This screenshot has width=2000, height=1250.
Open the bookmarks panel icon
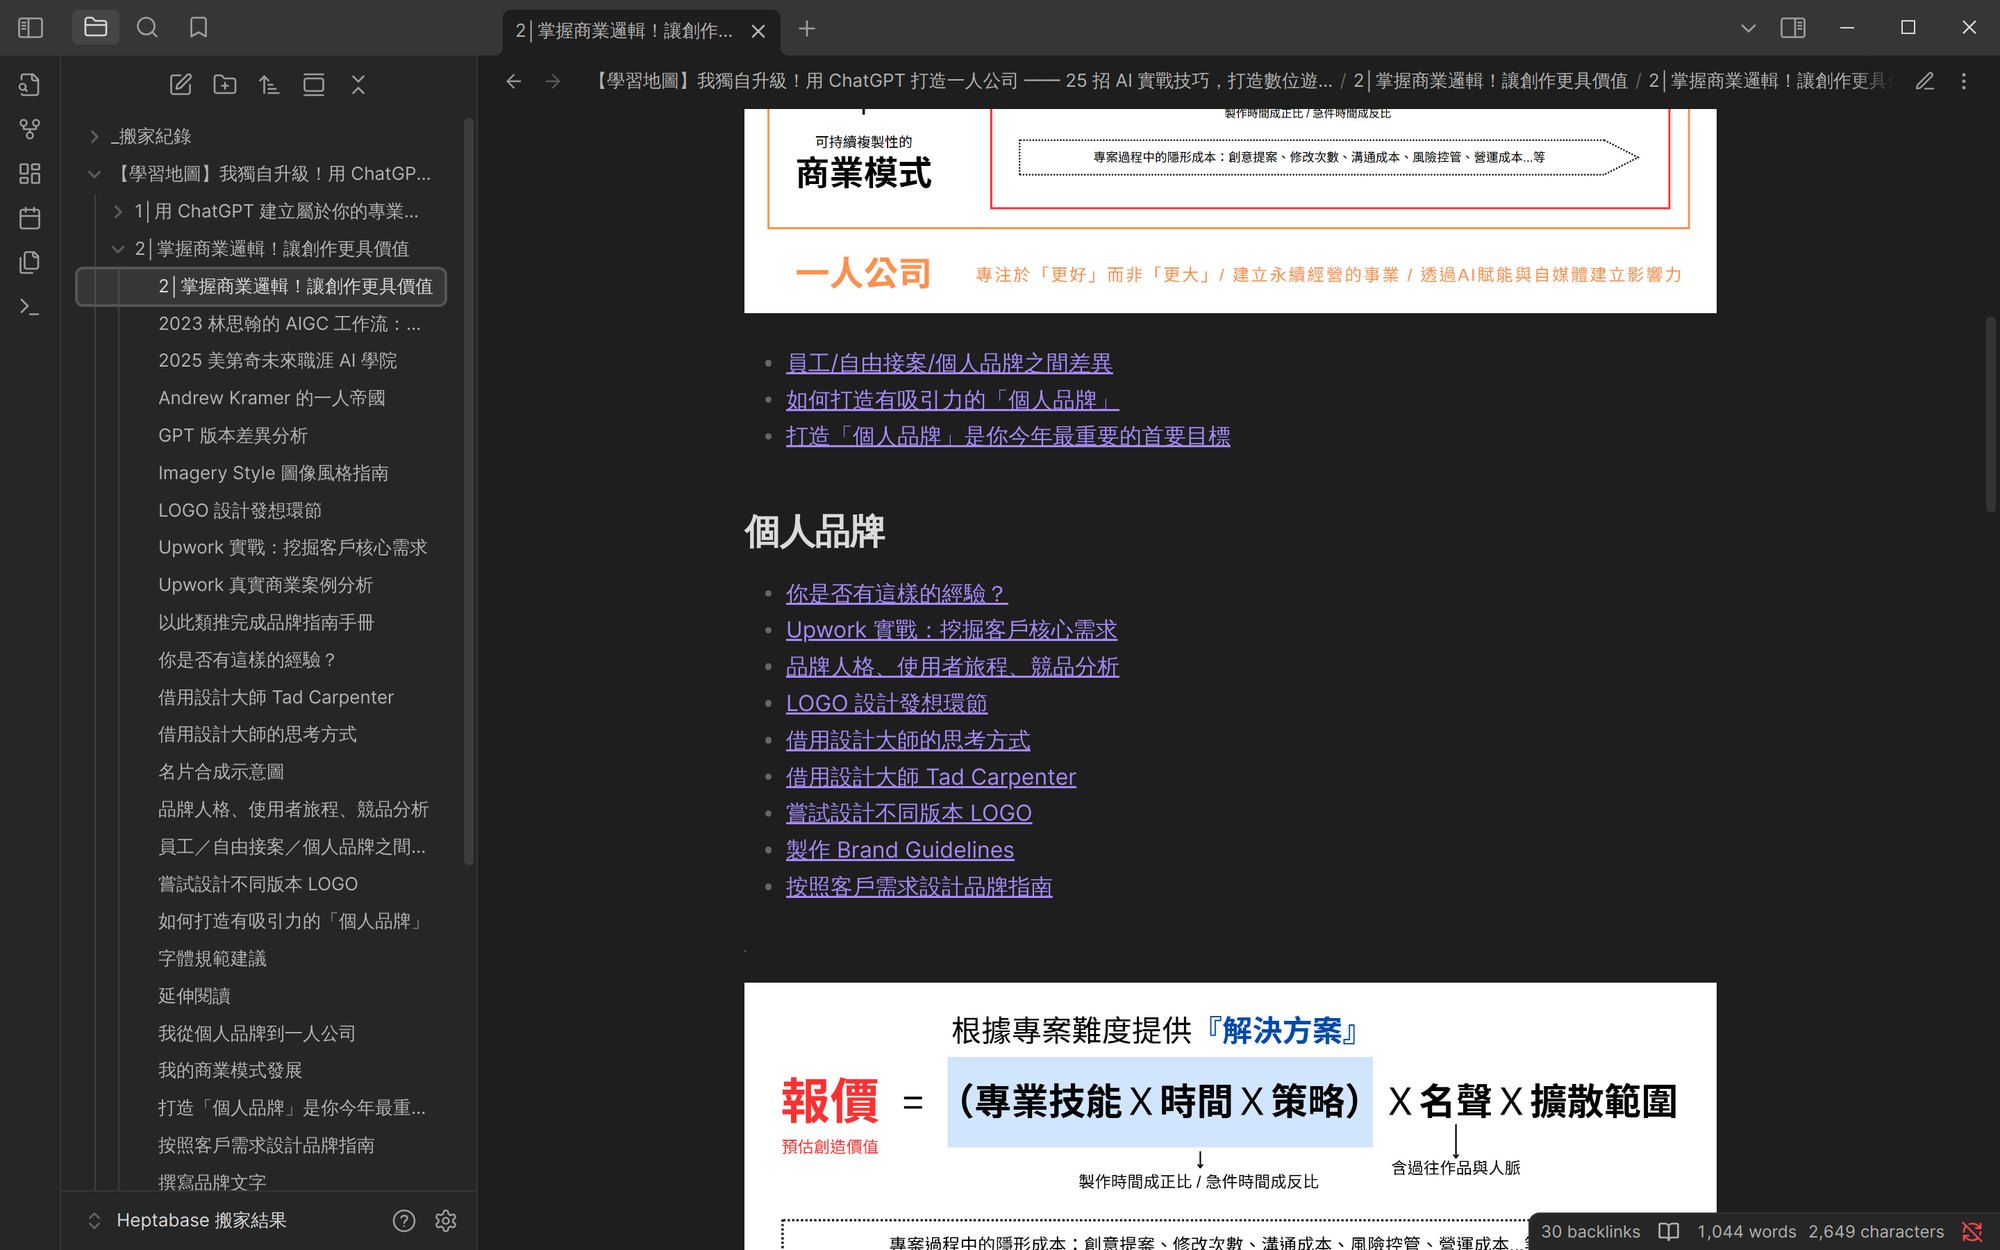(198, 28)
